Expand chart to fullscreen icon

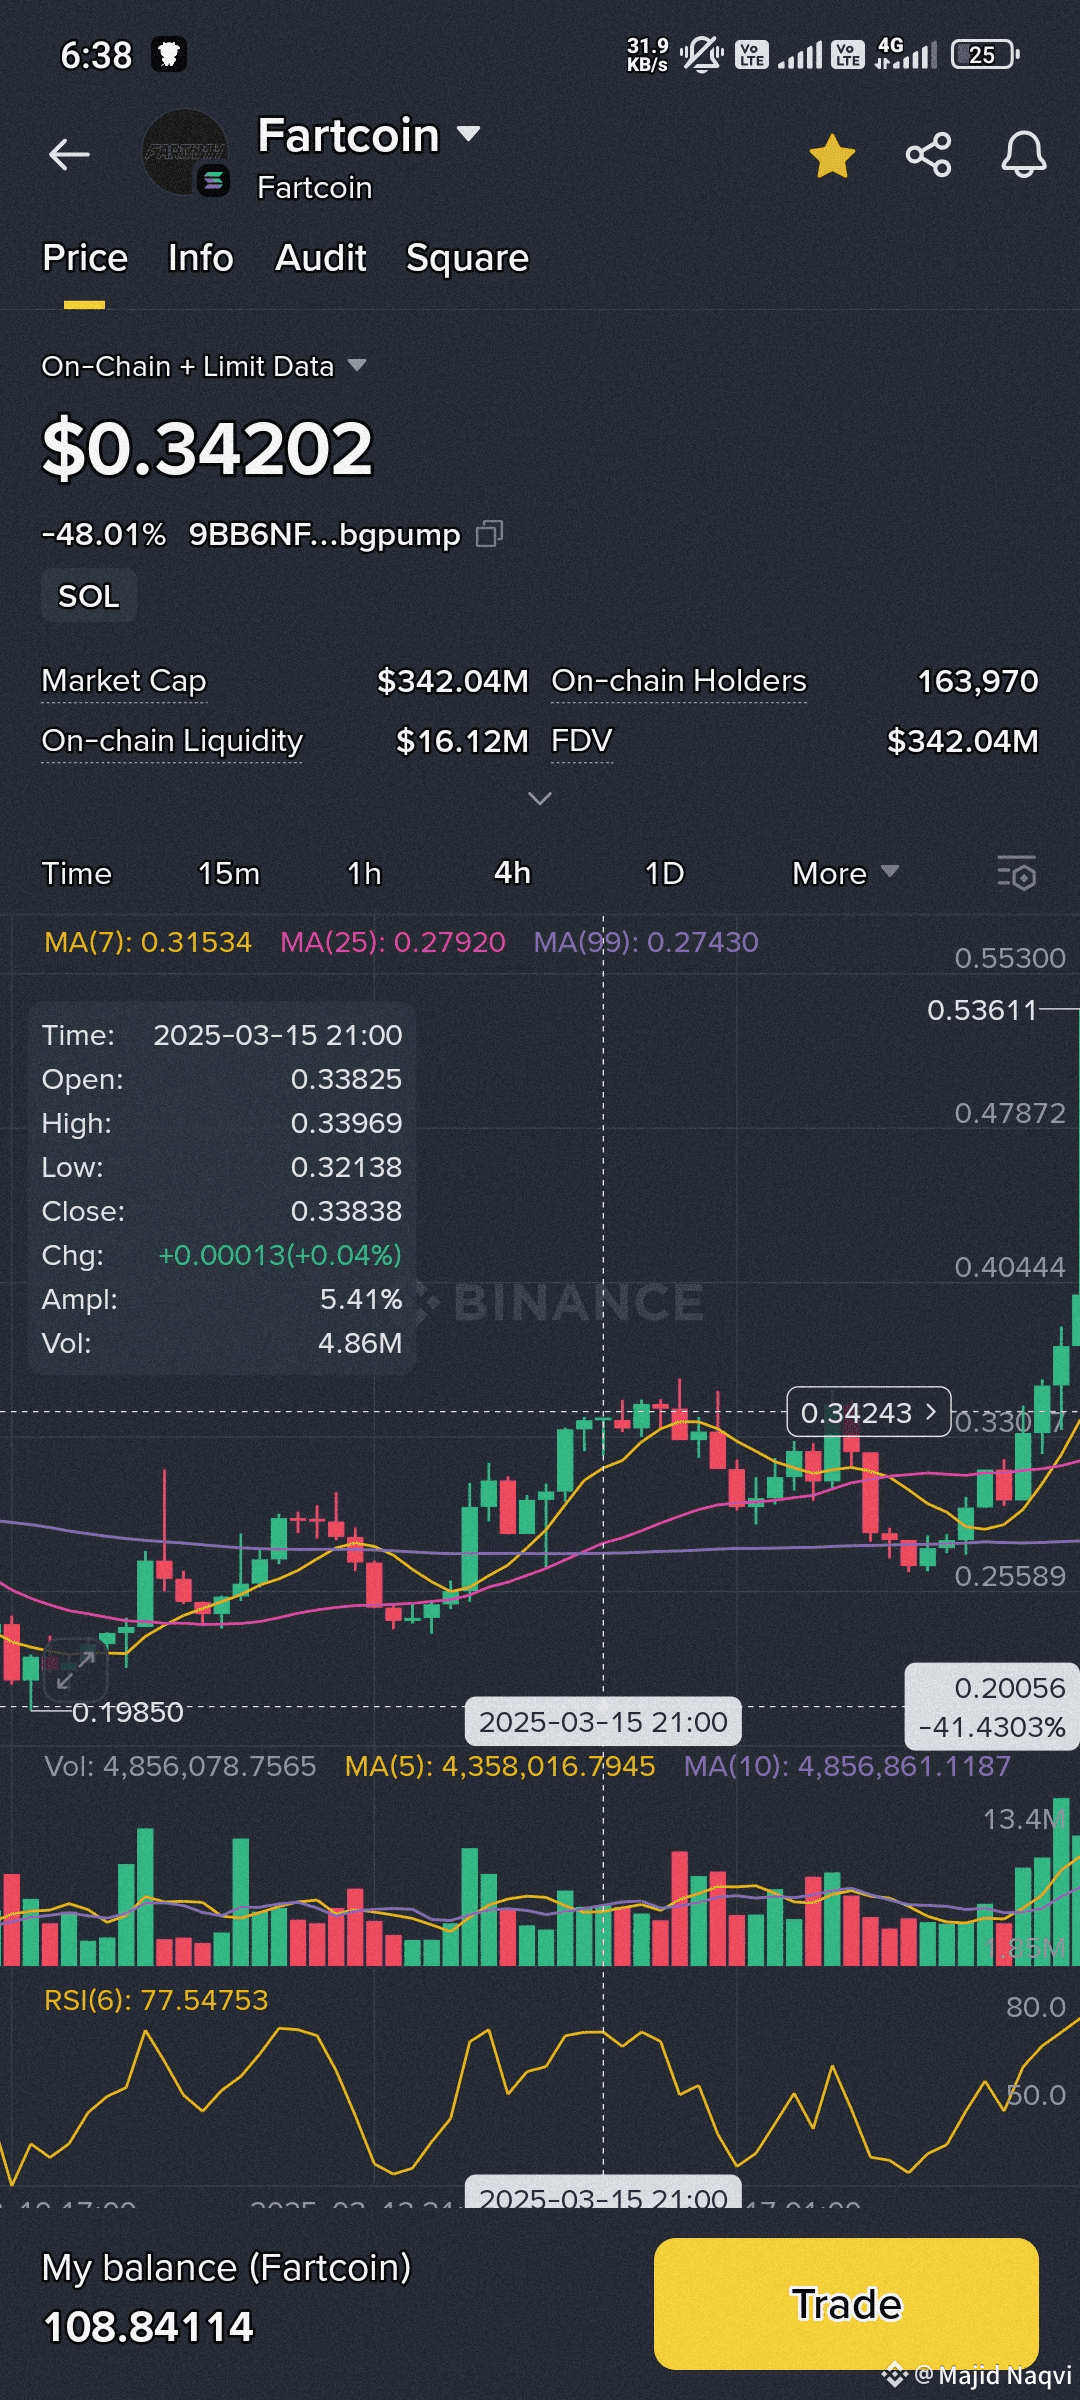coord(76,1669)
